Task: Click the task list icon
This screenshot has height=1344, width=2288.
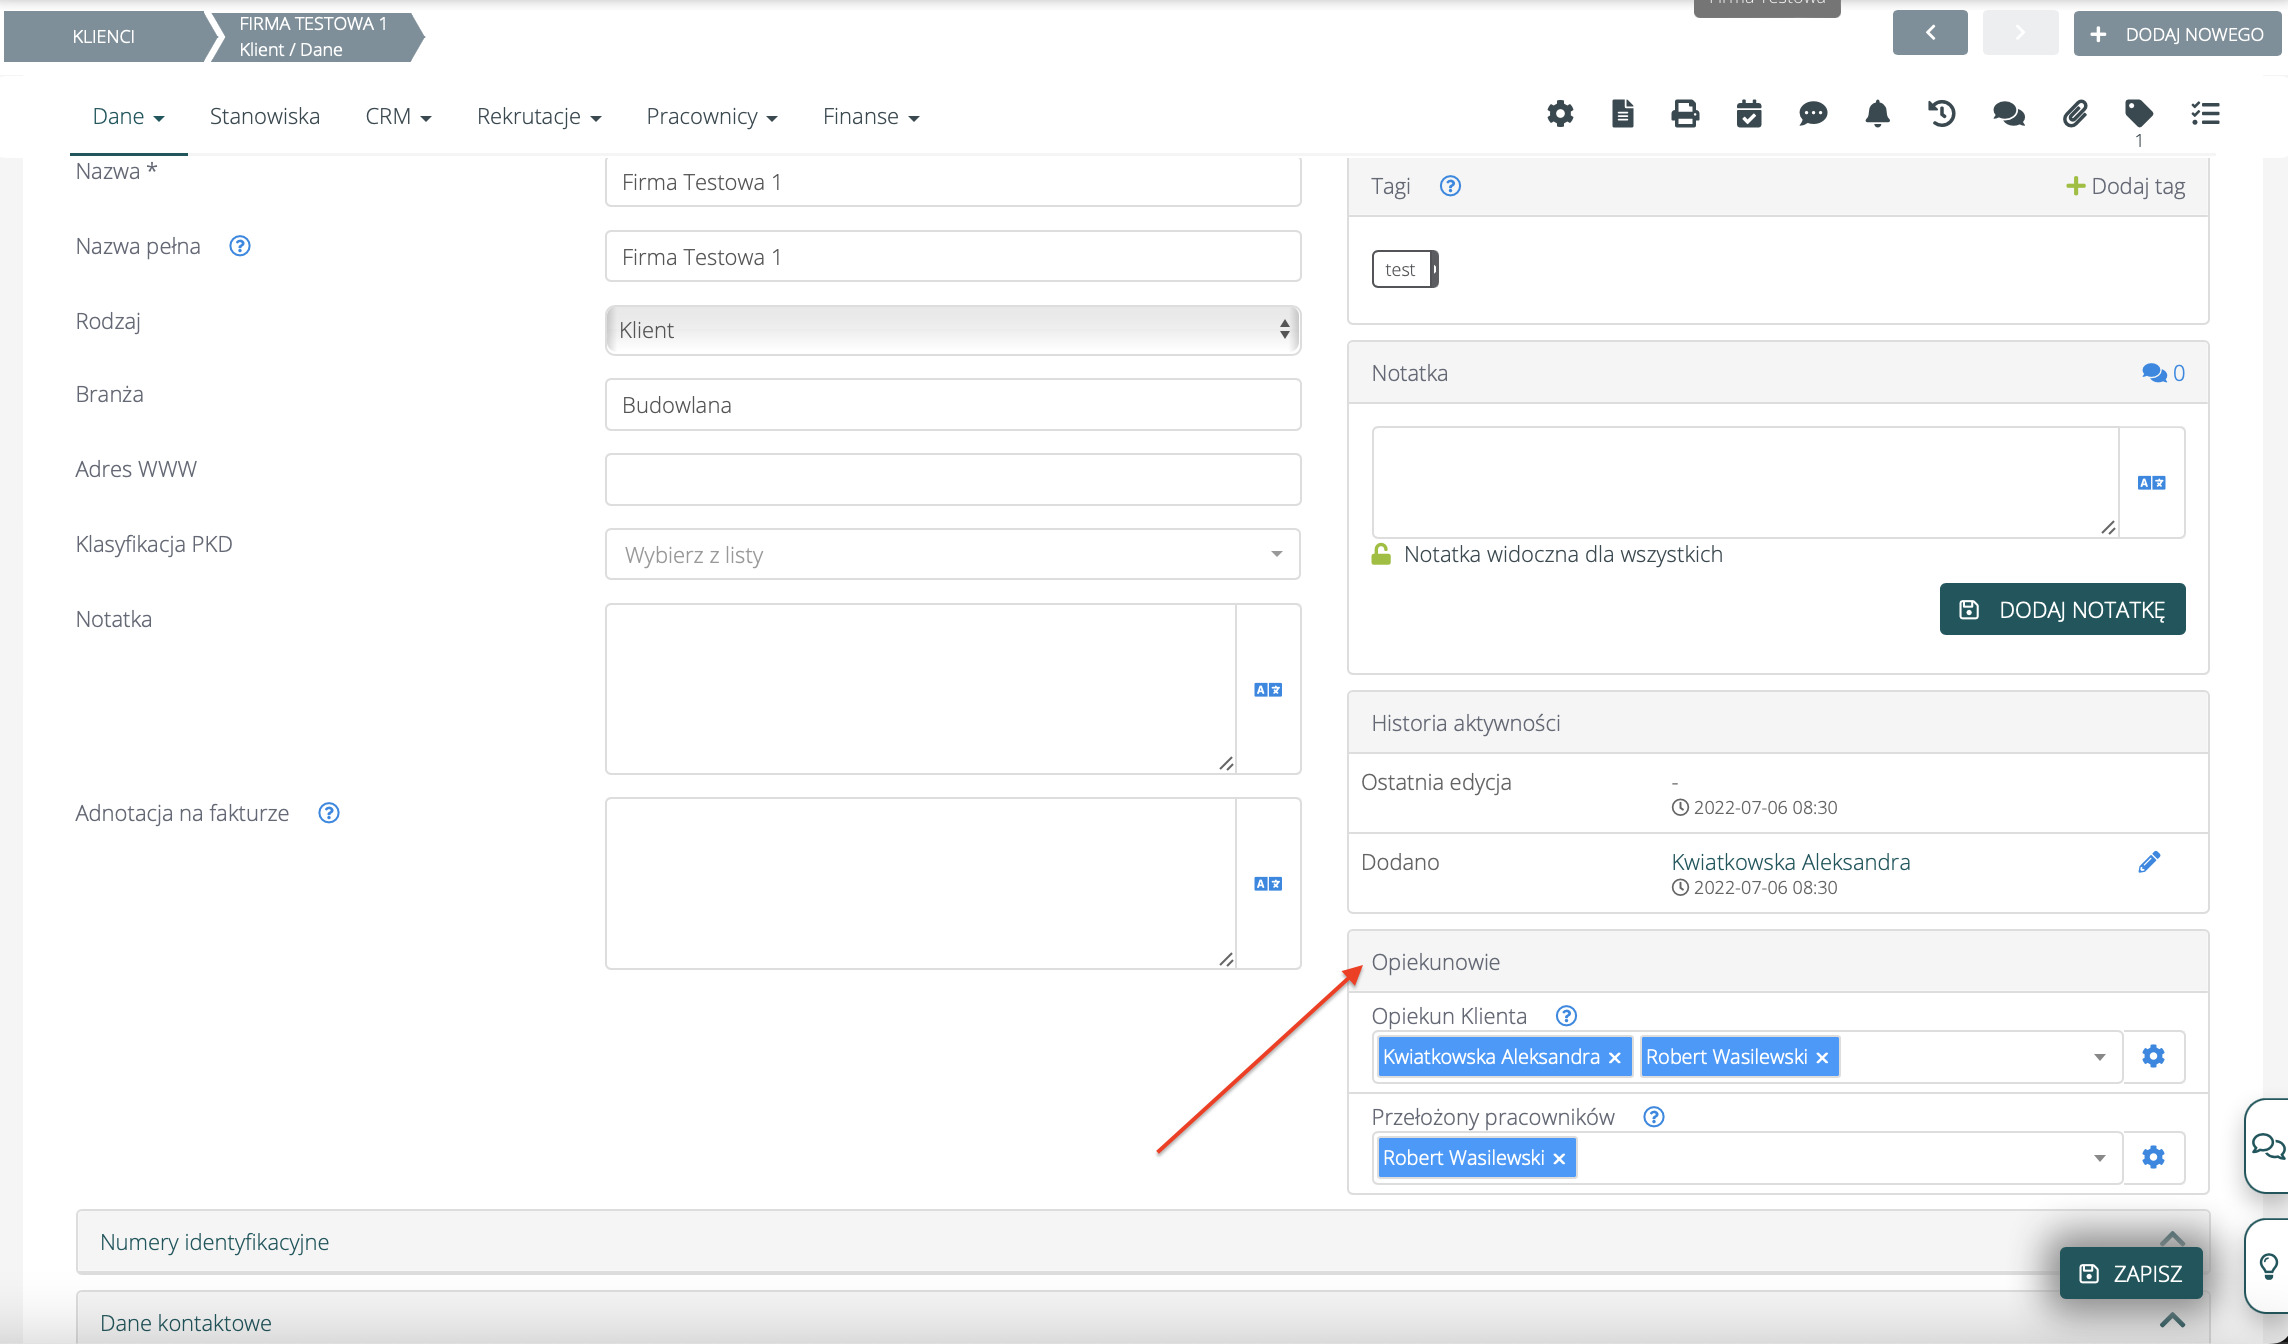Action: (2205, 114)
